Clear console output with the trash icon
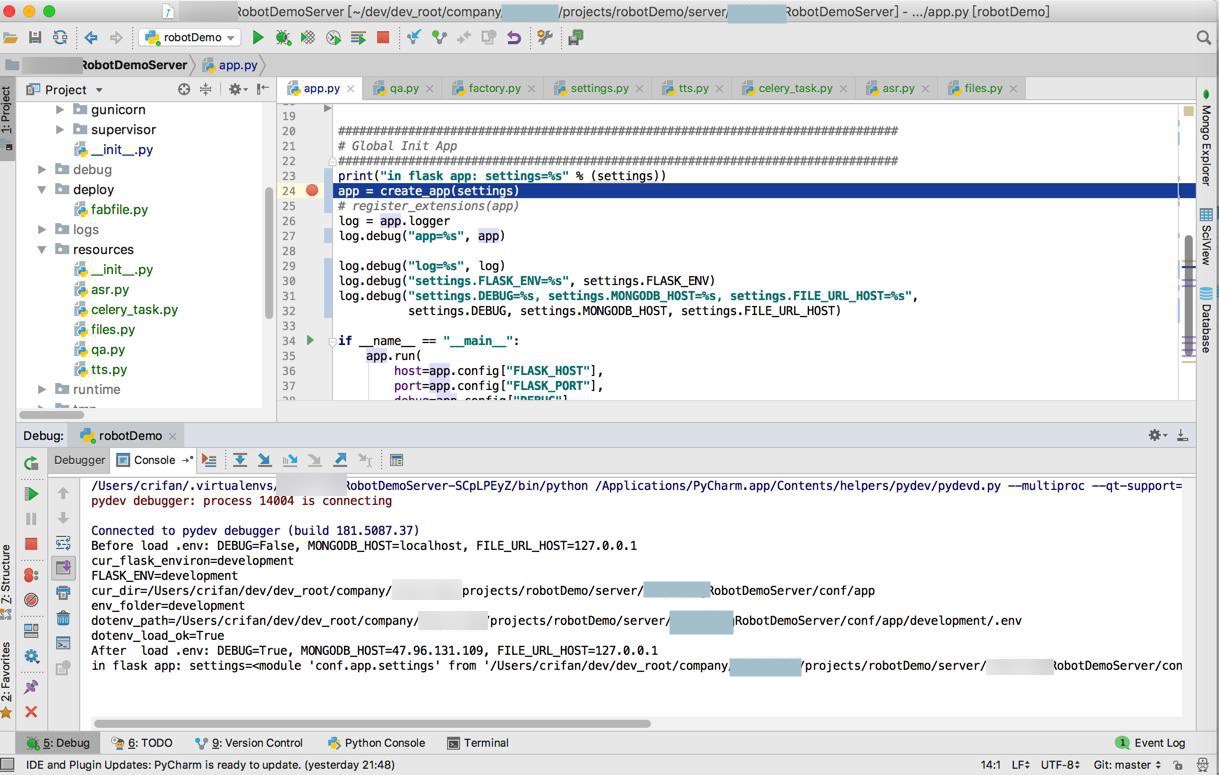Viewport: 1219px width, 775px height. (63, 619)
